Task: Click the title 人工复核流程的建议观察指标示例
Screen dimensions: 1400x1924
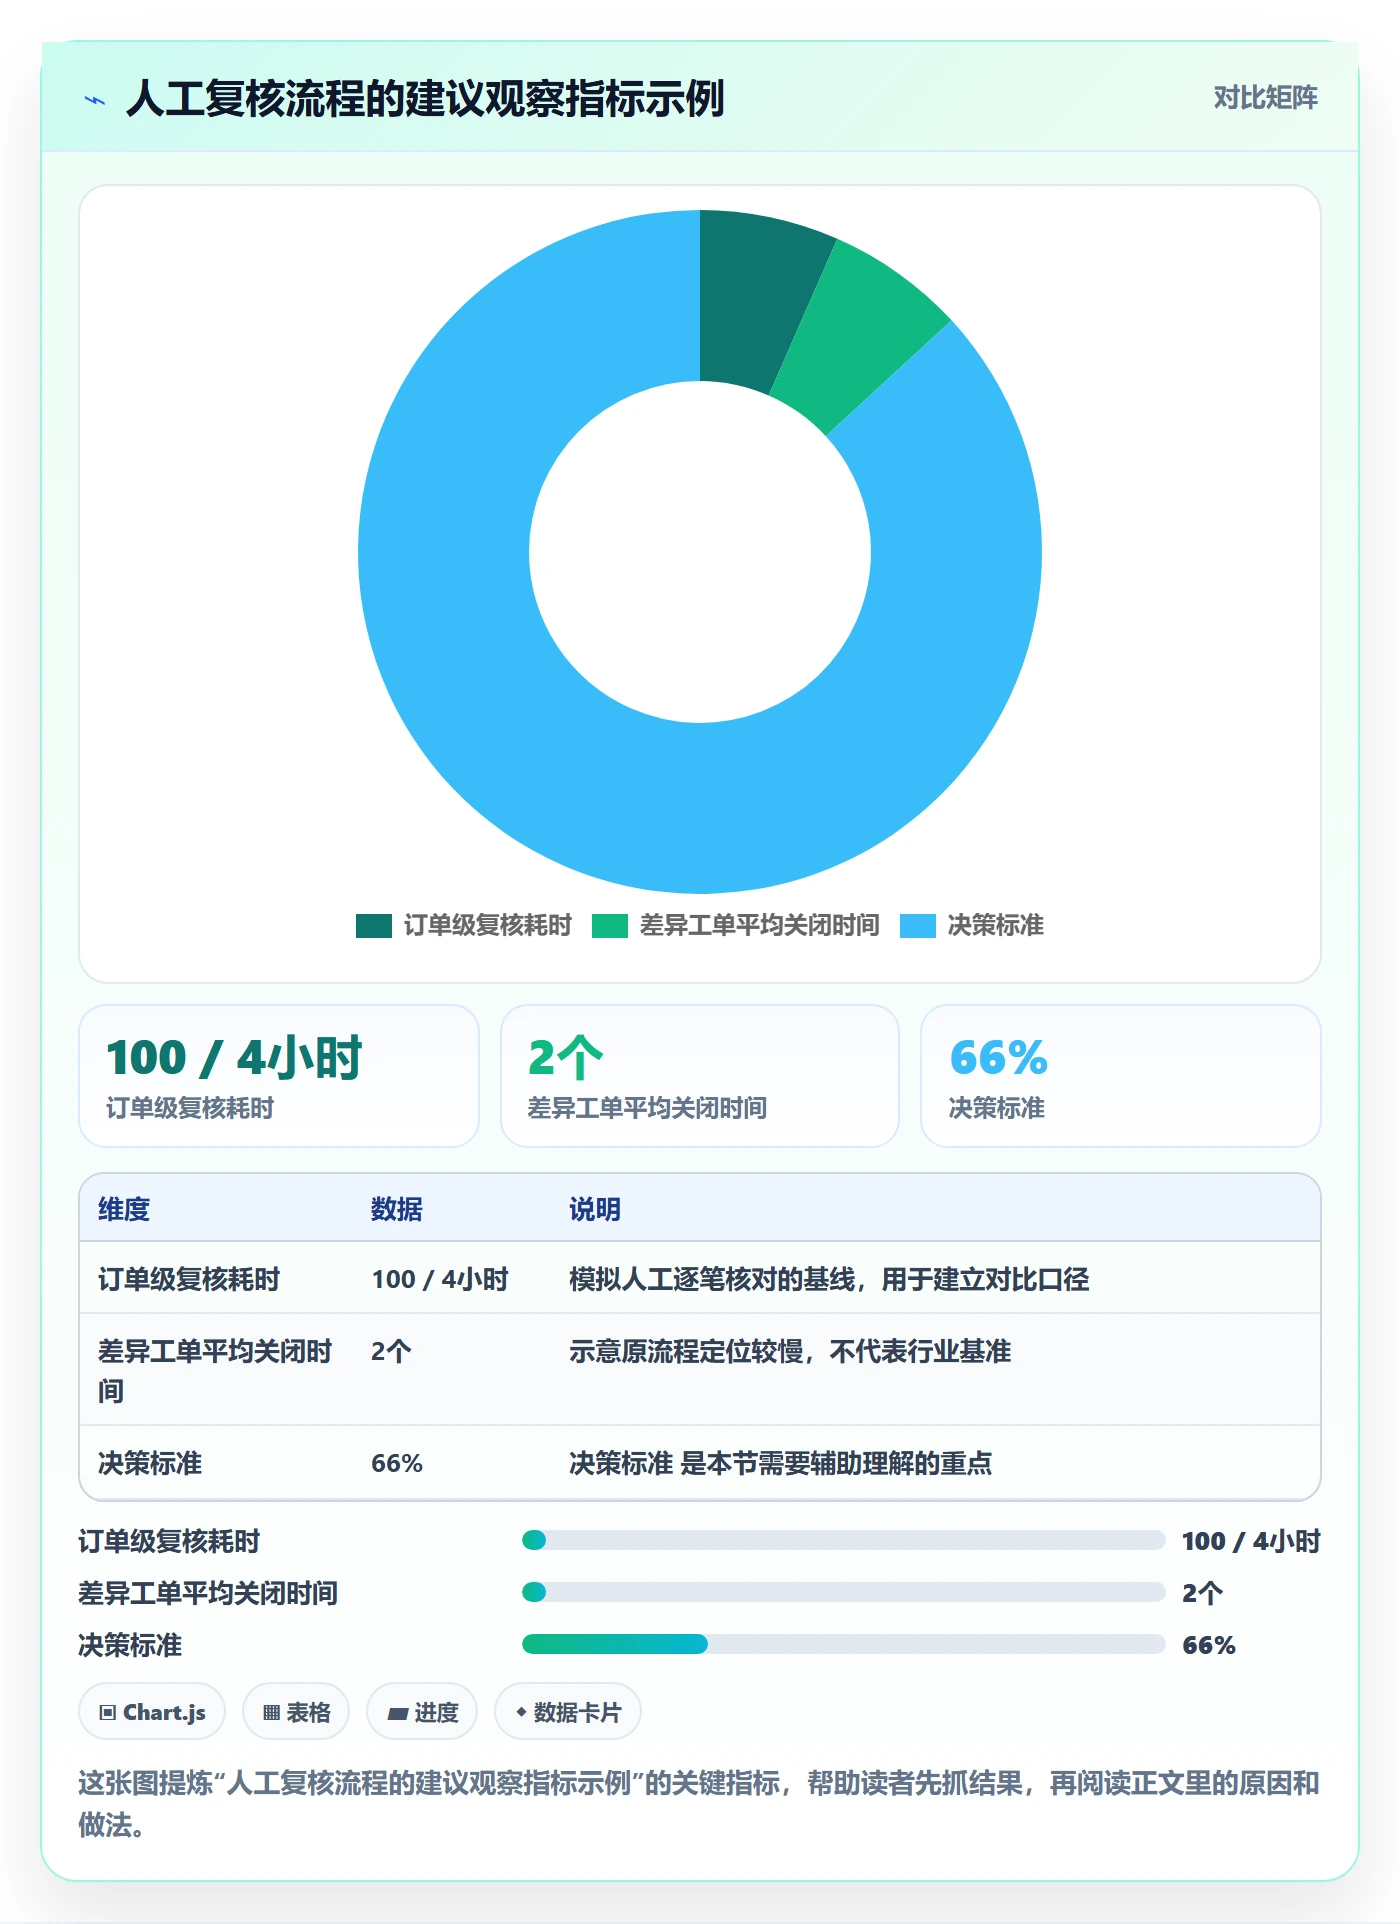Action: (x=424, y=99)
